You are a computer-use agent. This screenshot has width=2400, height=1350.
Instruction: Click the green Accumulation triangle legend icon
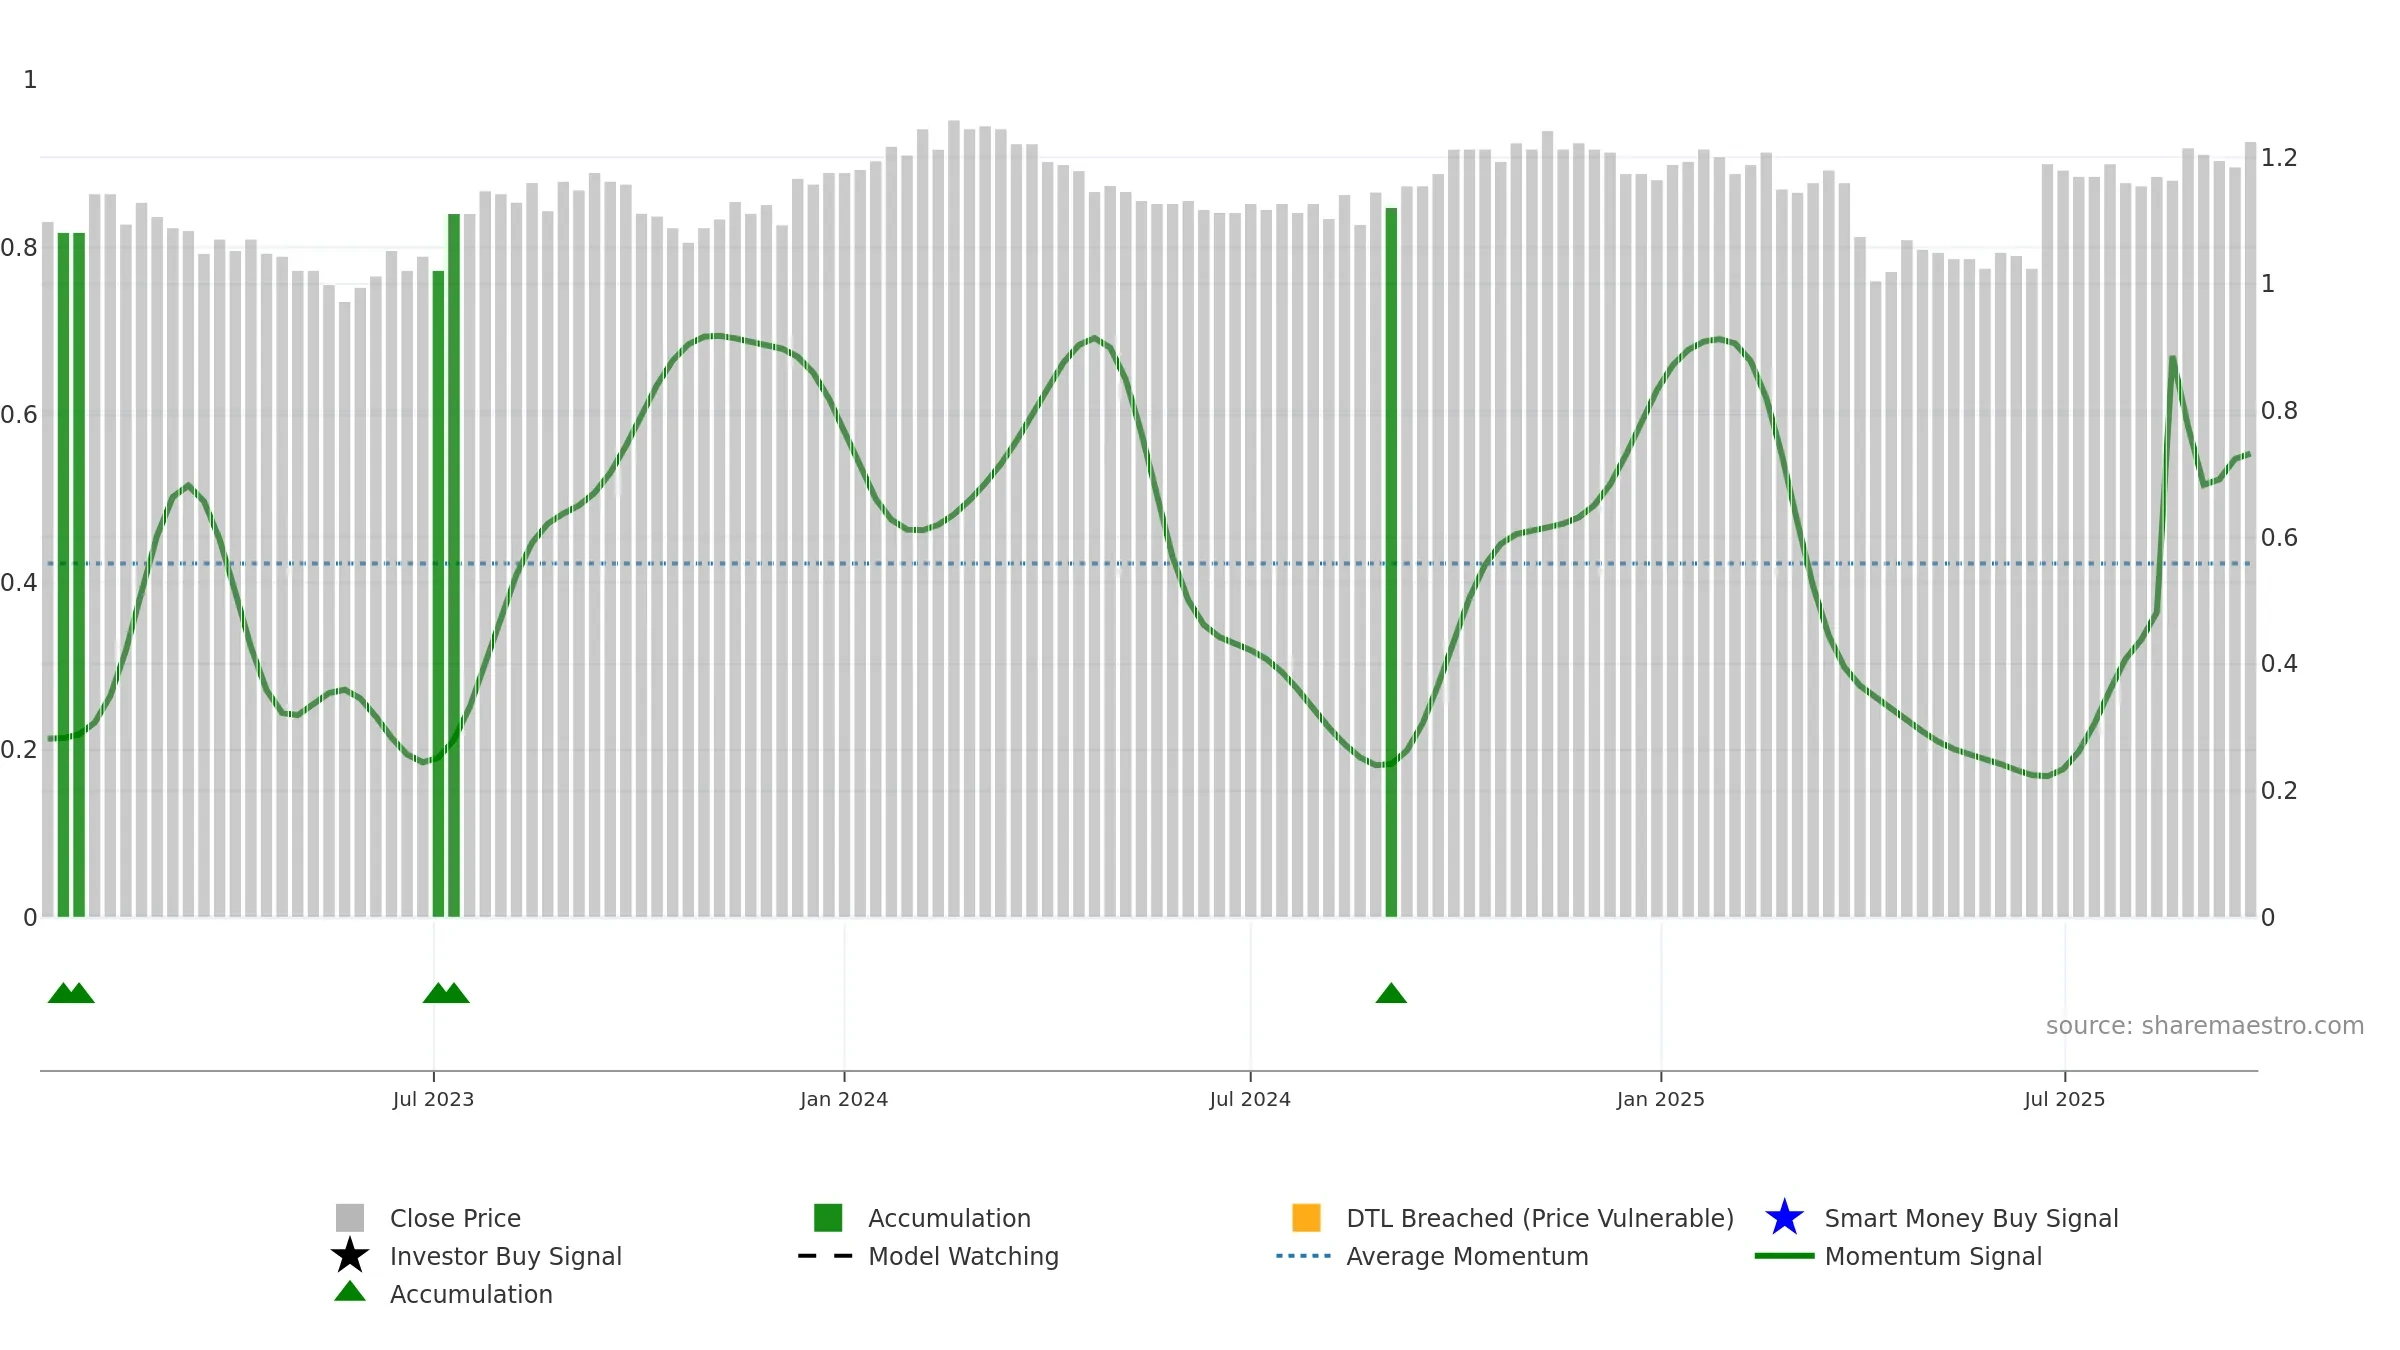[350, 1291]
